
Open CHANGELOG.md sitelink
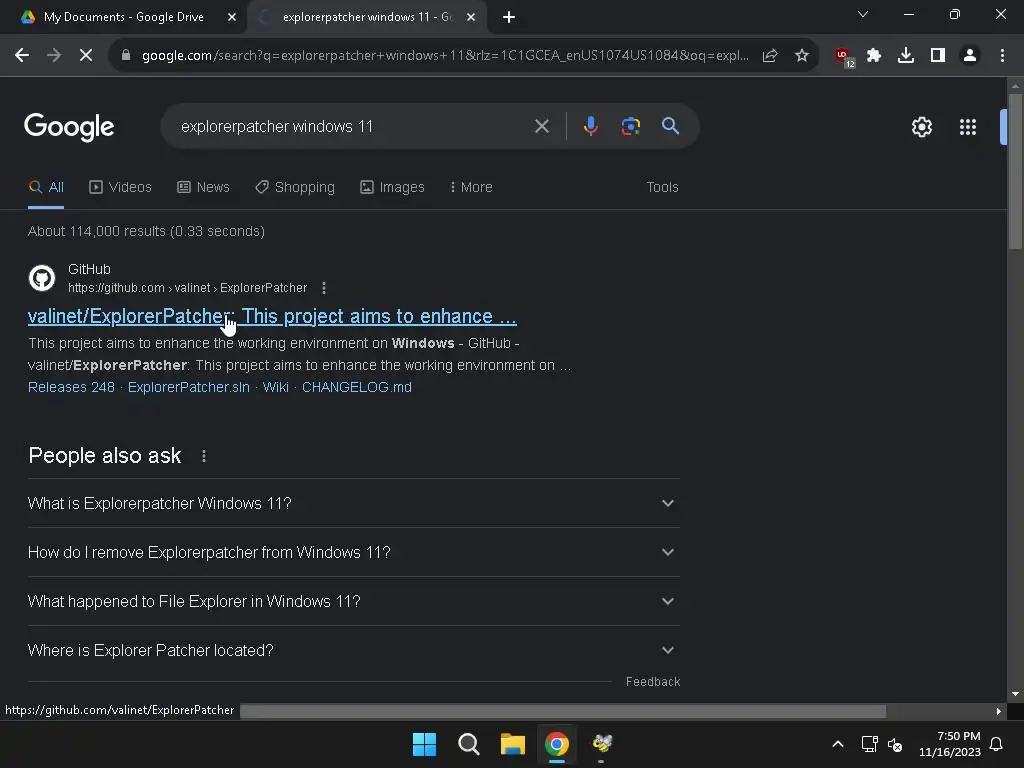[357, 387]
